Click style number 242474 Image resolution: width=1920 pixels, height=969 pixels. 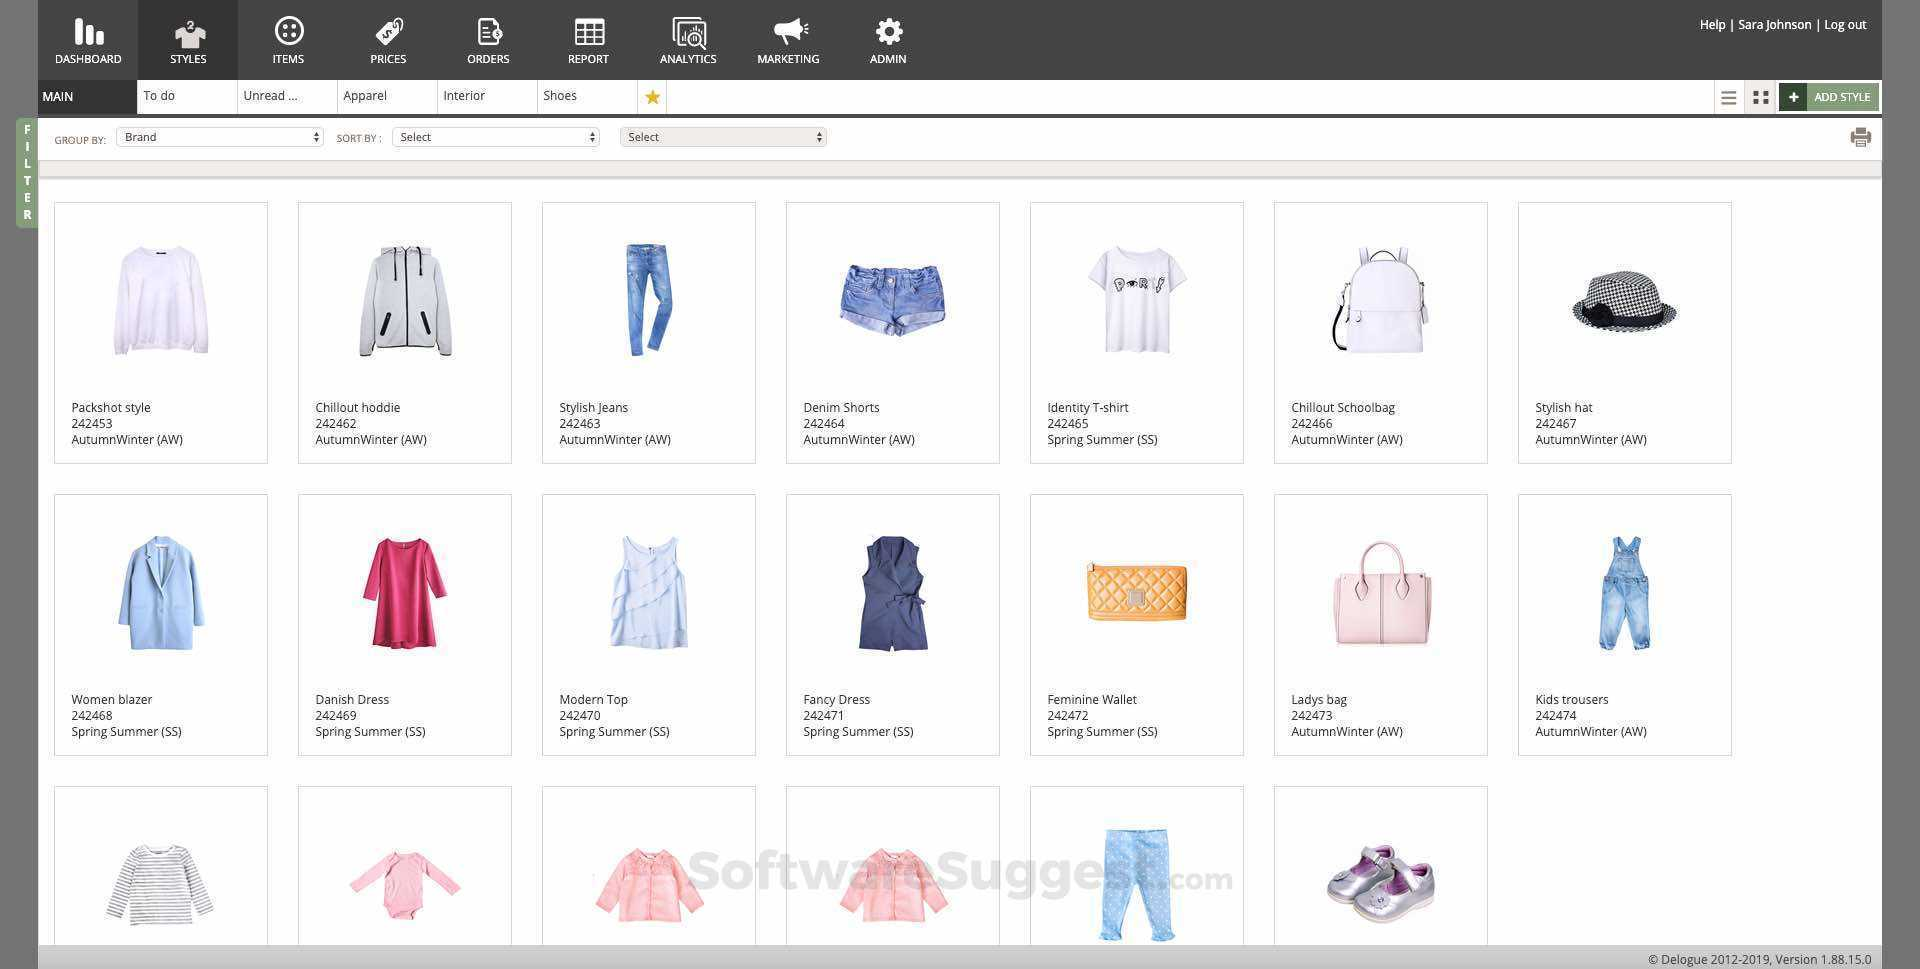point(1556,716)
